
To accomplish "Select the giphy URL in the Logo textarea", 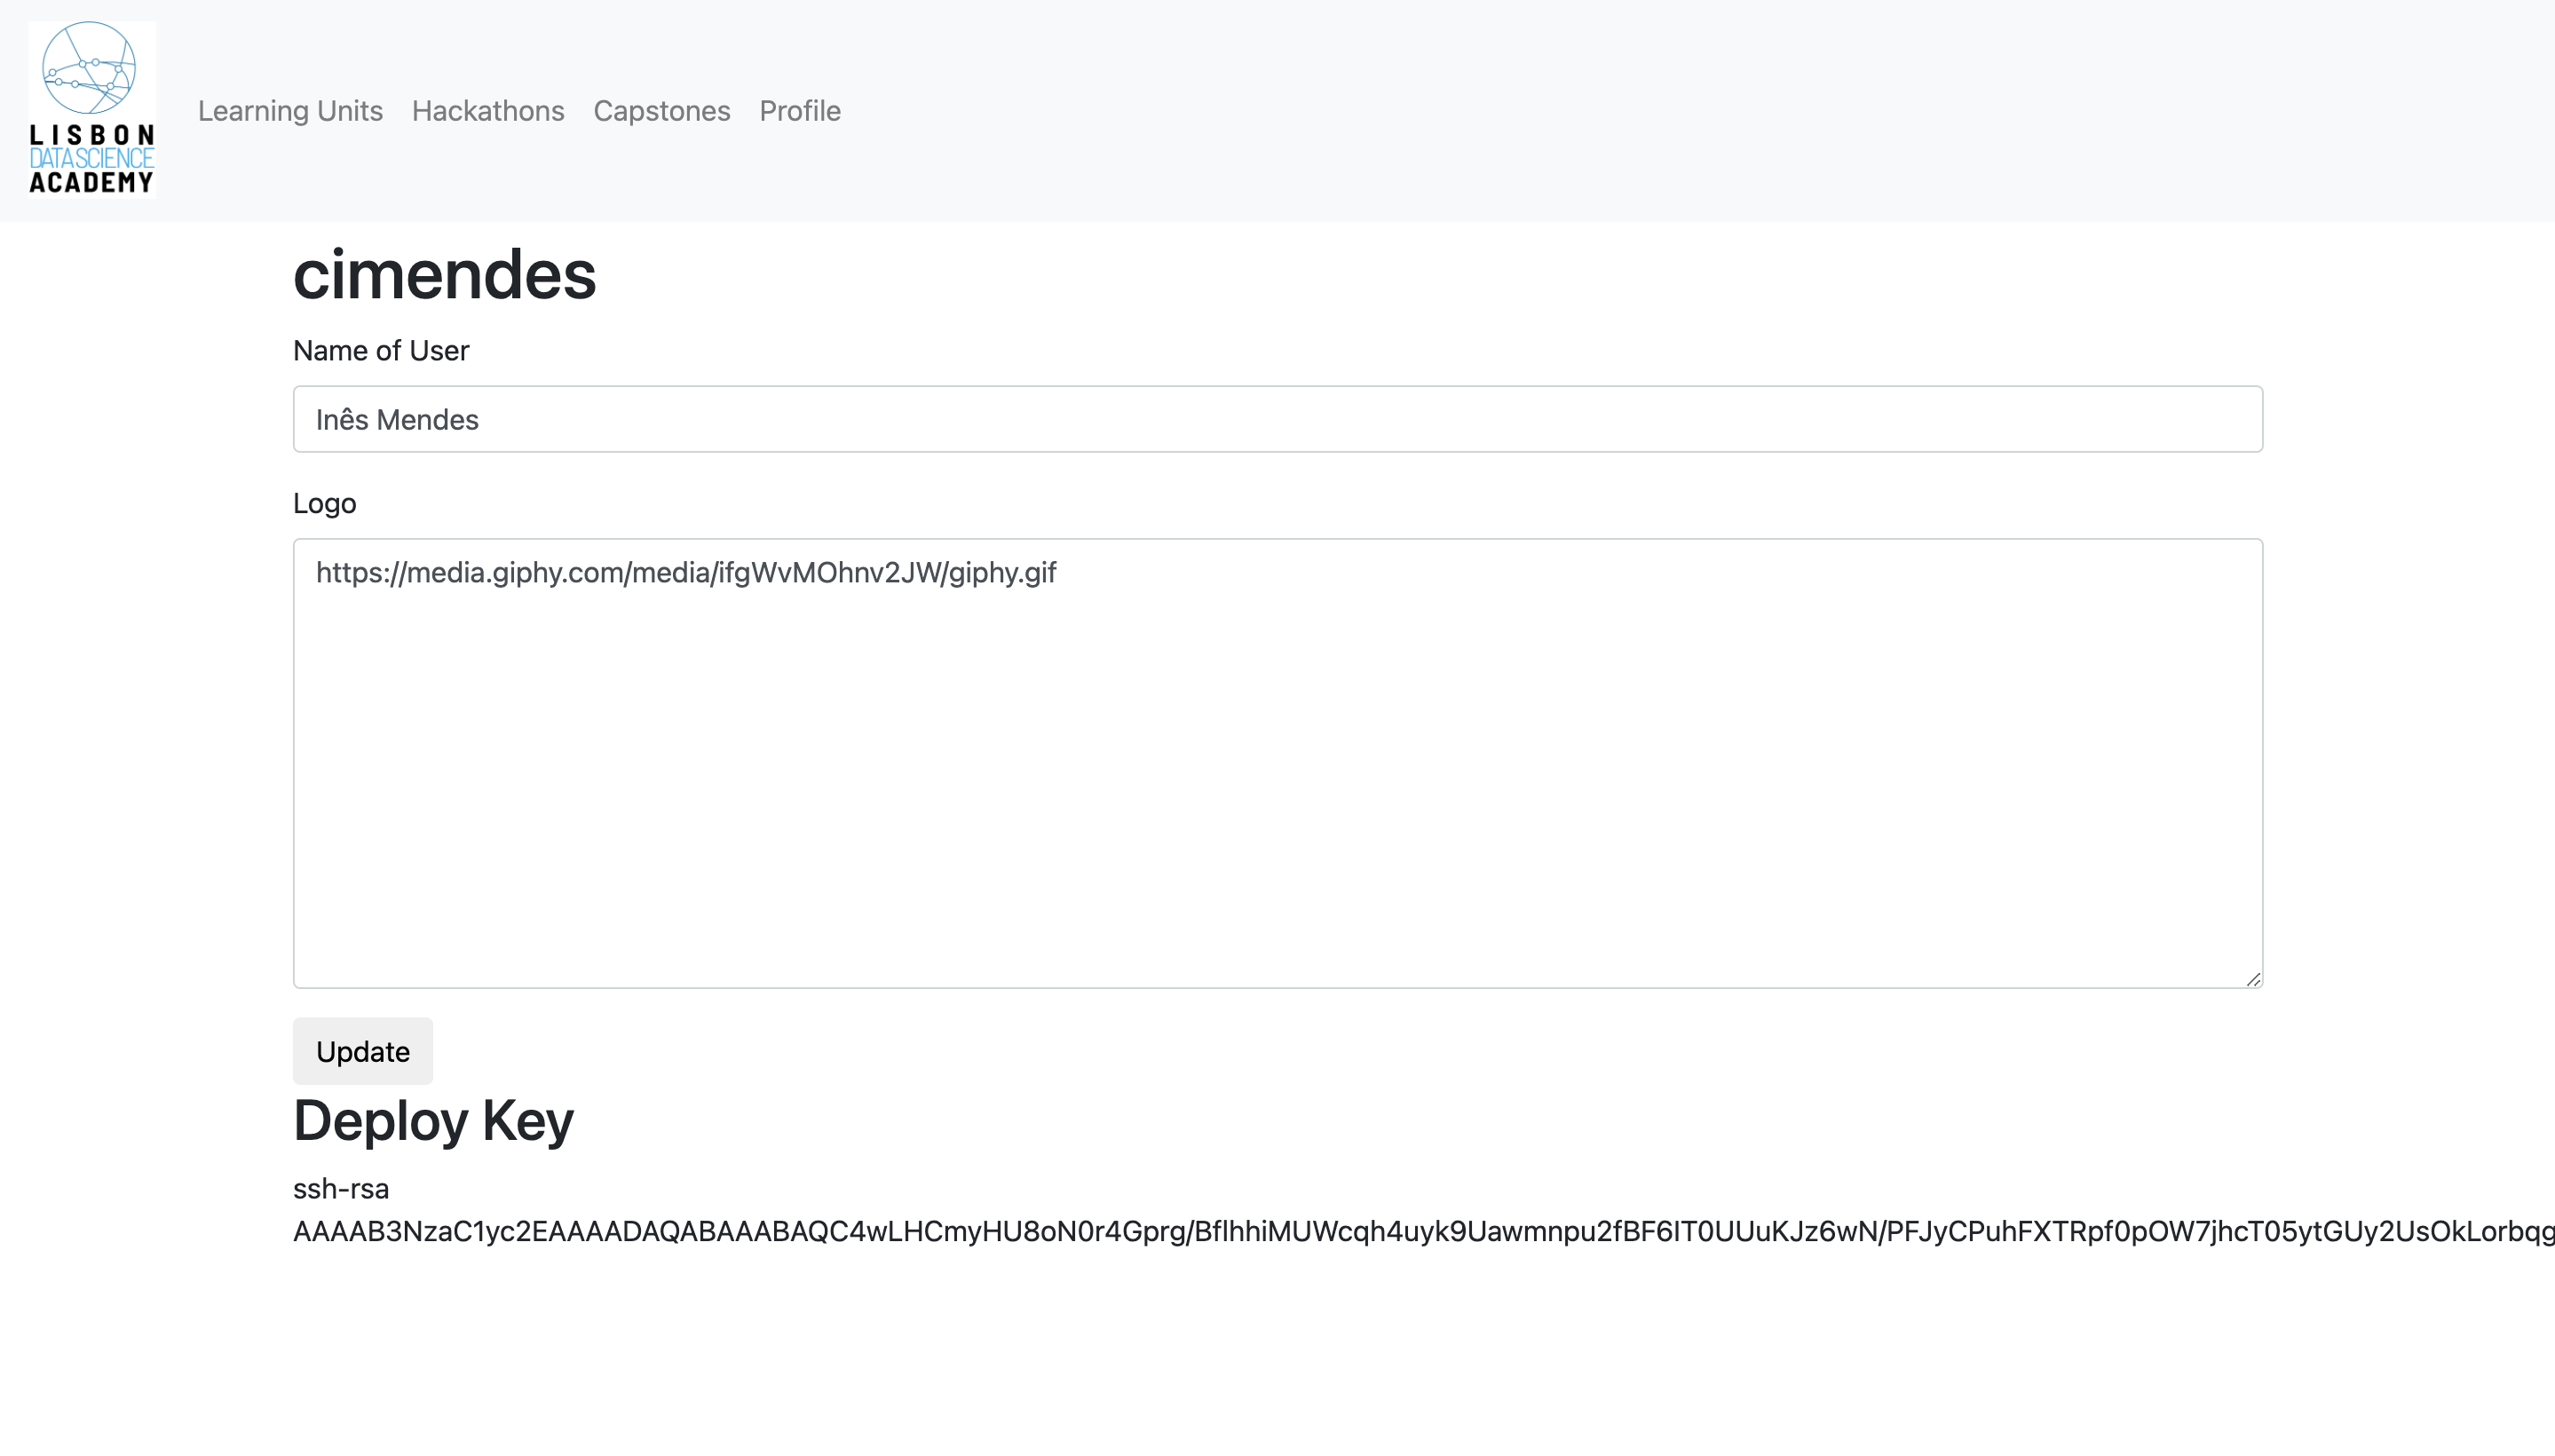I will (686, 573).
